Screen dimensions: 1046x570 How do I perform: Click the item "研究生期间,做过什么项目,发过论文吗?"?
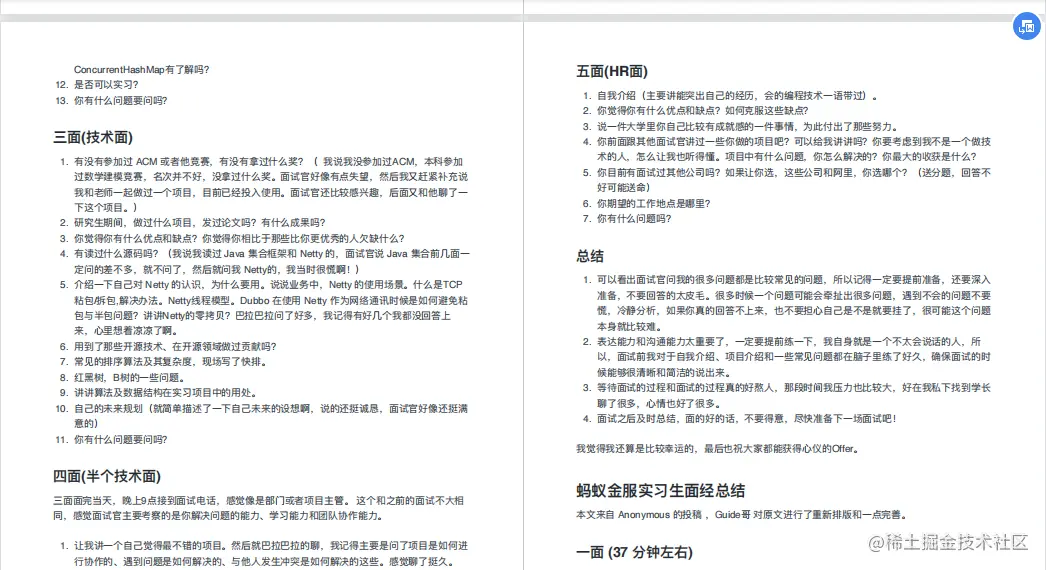coord(199,223)
